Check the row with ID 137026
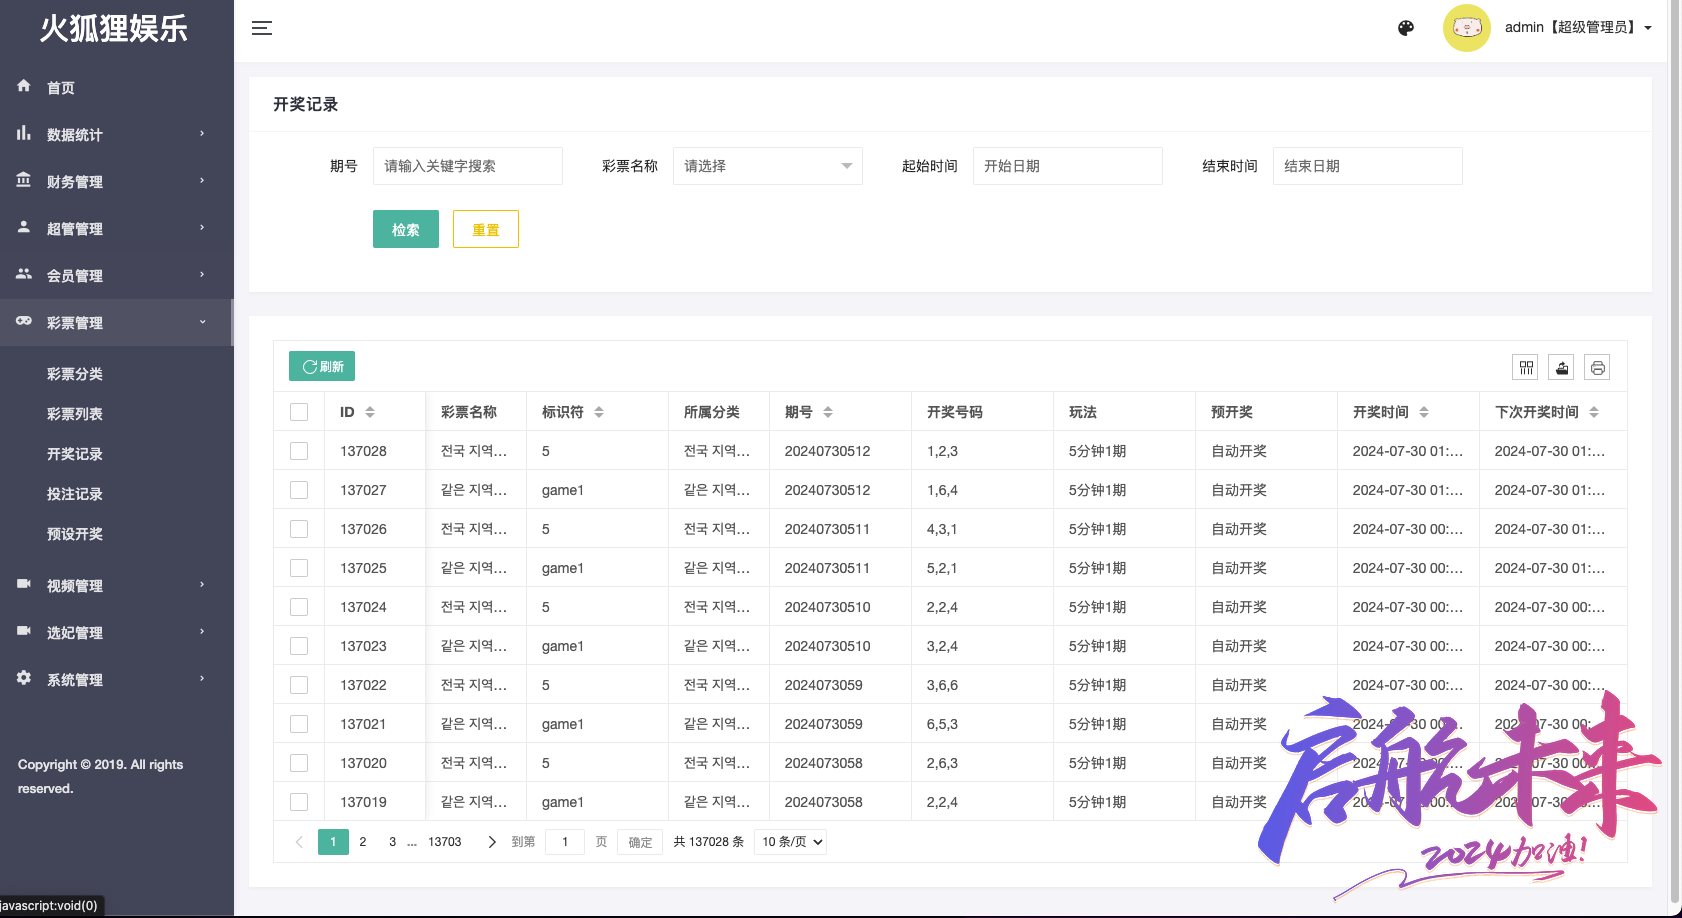The image size is (1682, 918). pyautogui.click(x=299, y=529)
